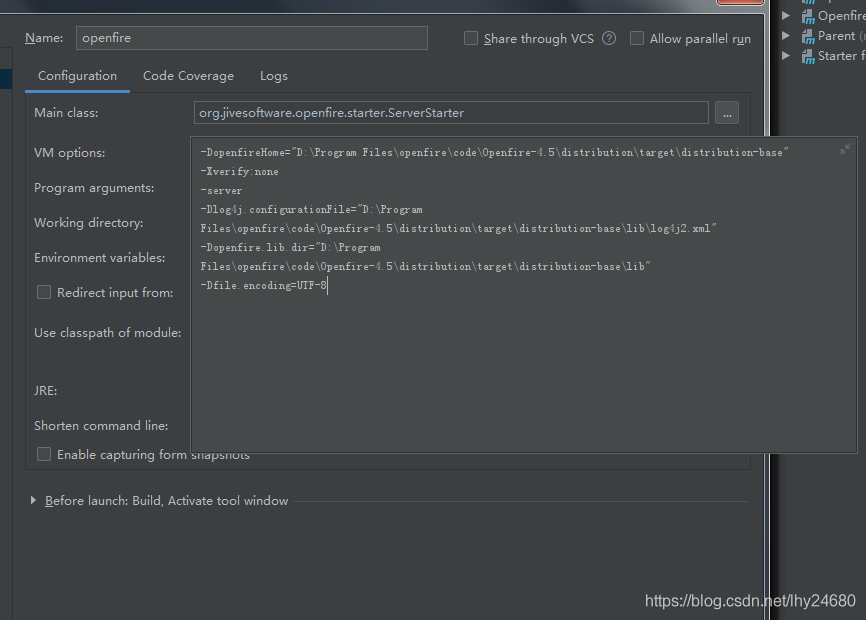Check the Redirect input from option
This screenshot has width=866, height=620.
(44, 292)
